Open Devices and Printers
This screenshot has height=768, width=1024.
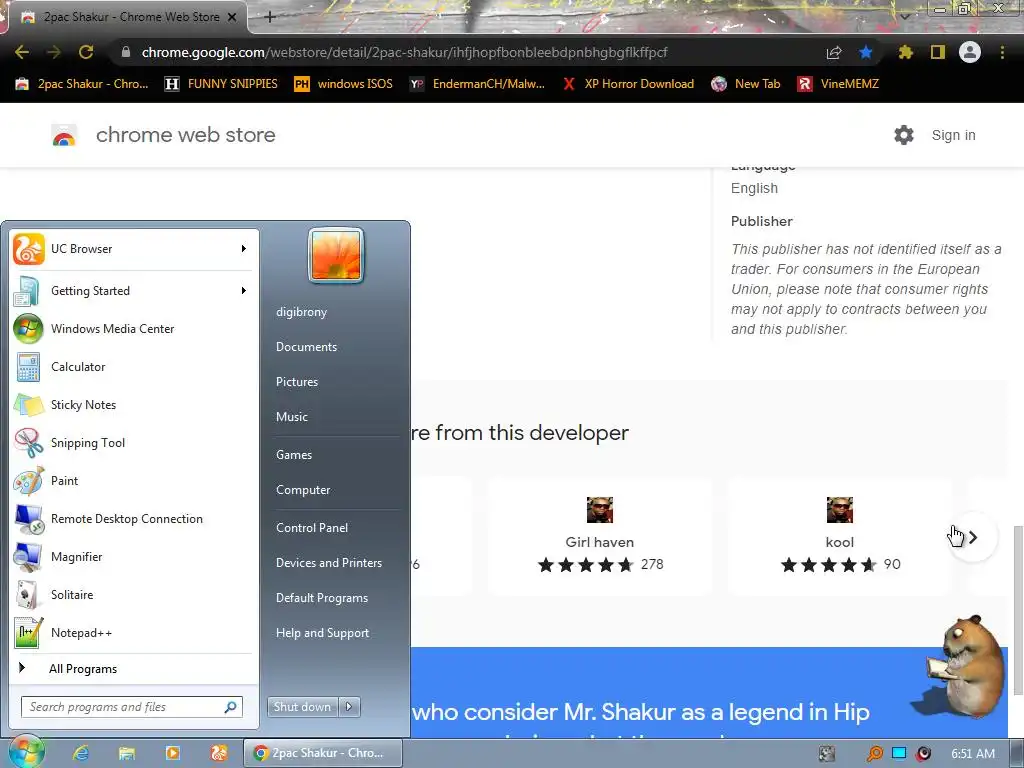[x=328, y=563]
